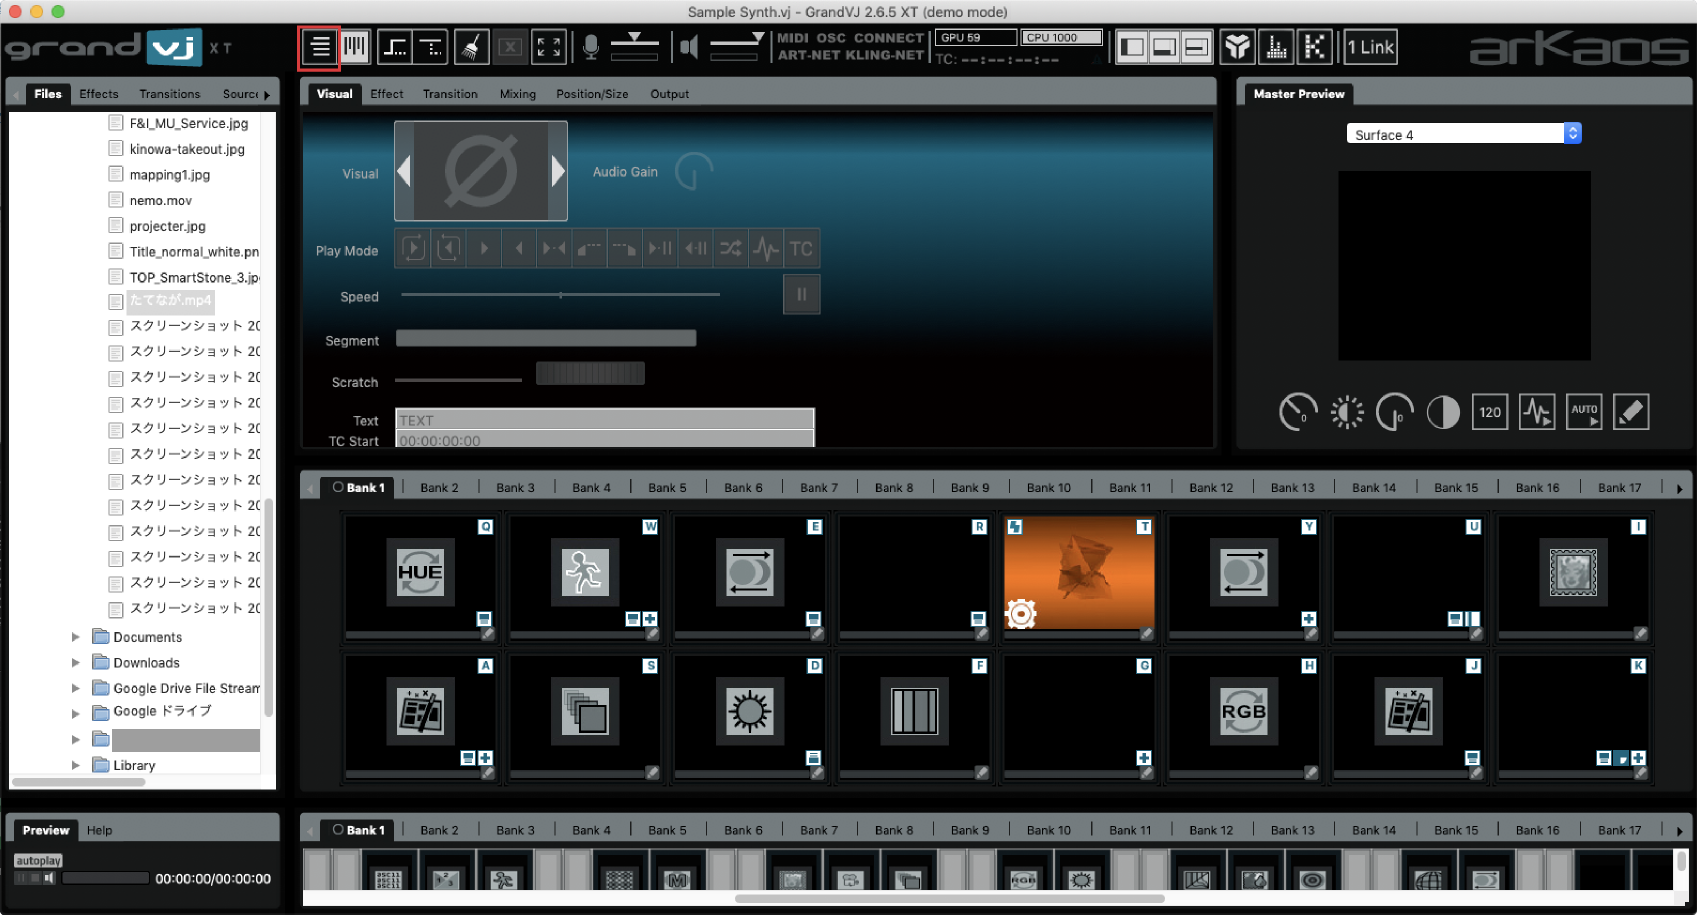1697x915 pixels.
Task: Switch to the Mixing tab
Action: click(518, 94)
